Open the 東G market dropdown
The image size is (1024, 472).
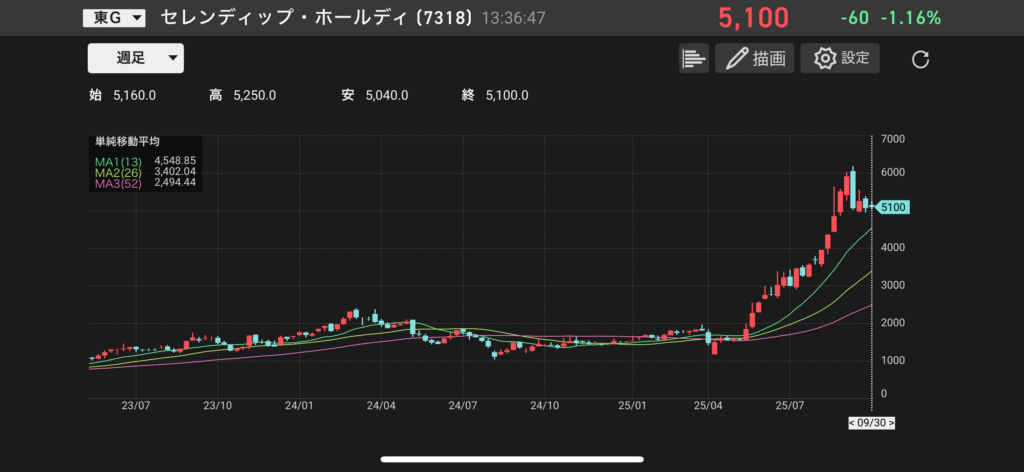click(113, 18)
